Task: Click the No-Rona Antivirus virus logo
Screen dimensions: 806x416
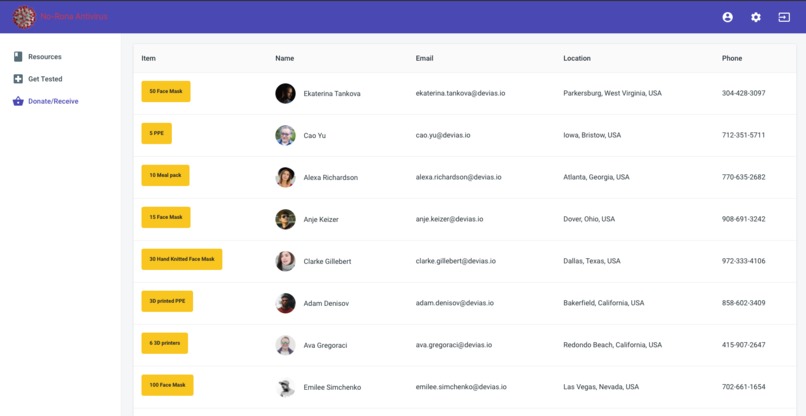Action: tap(24, 17)
